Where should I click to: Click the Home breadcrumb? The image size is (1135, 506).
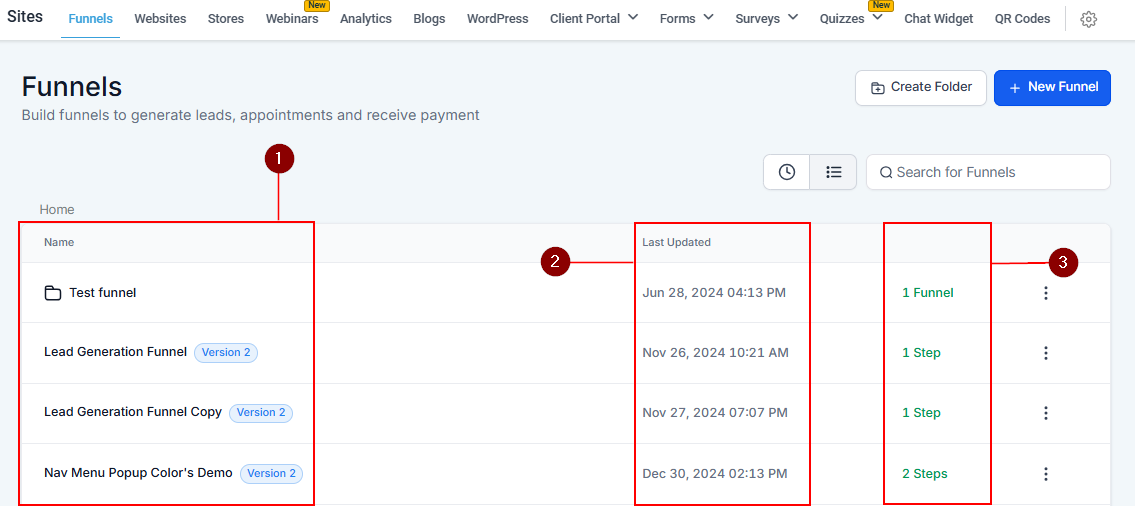pos(57,209)
